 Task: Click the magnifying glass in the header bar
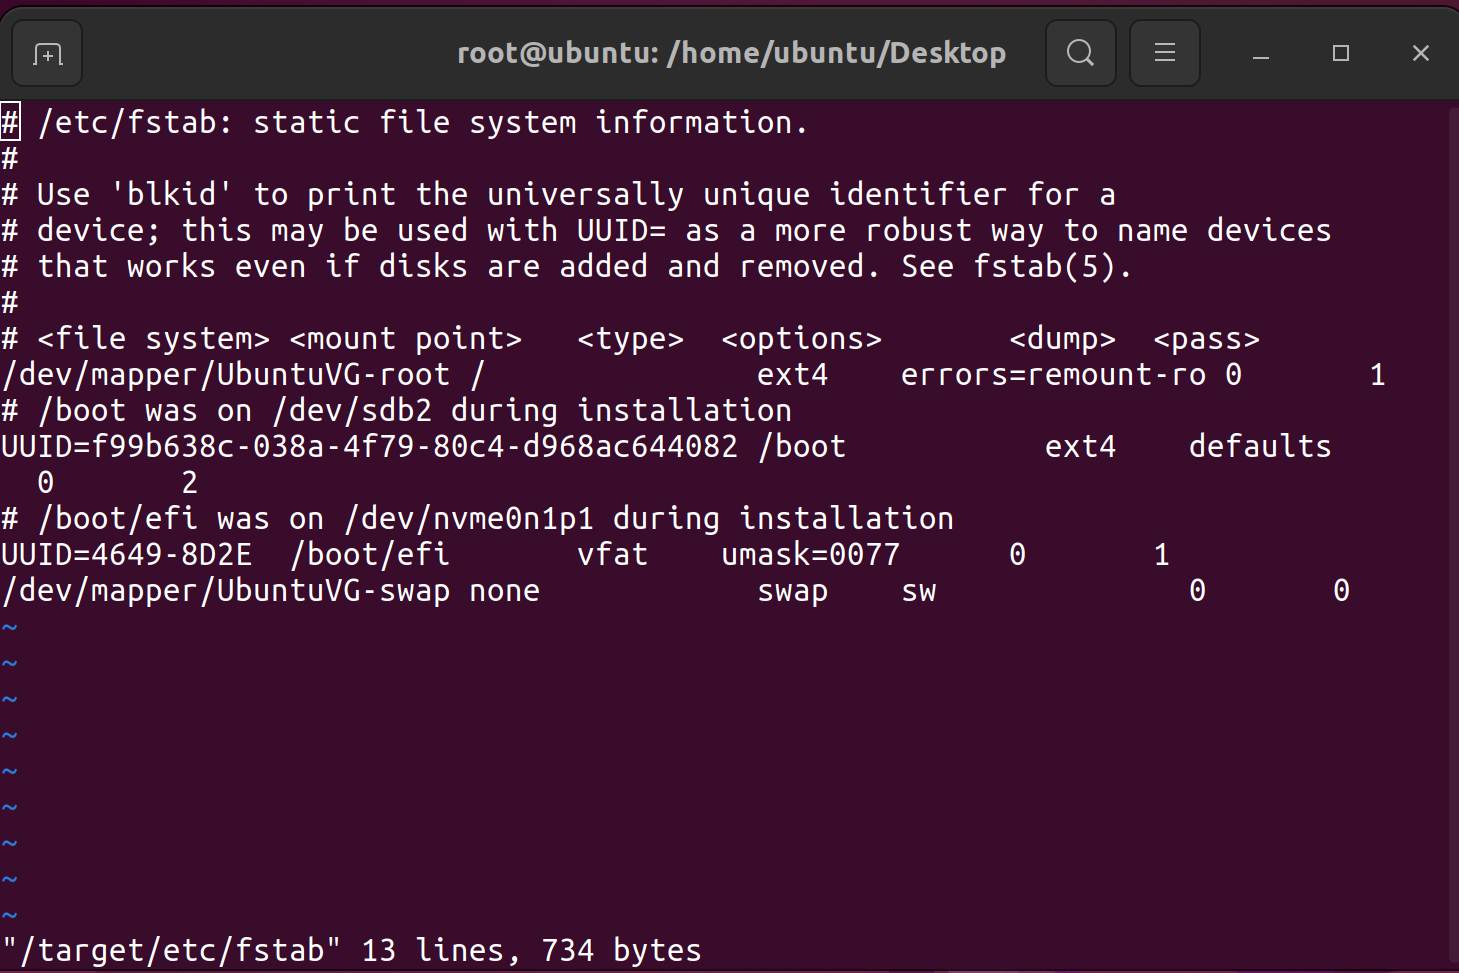[1080, 52]
